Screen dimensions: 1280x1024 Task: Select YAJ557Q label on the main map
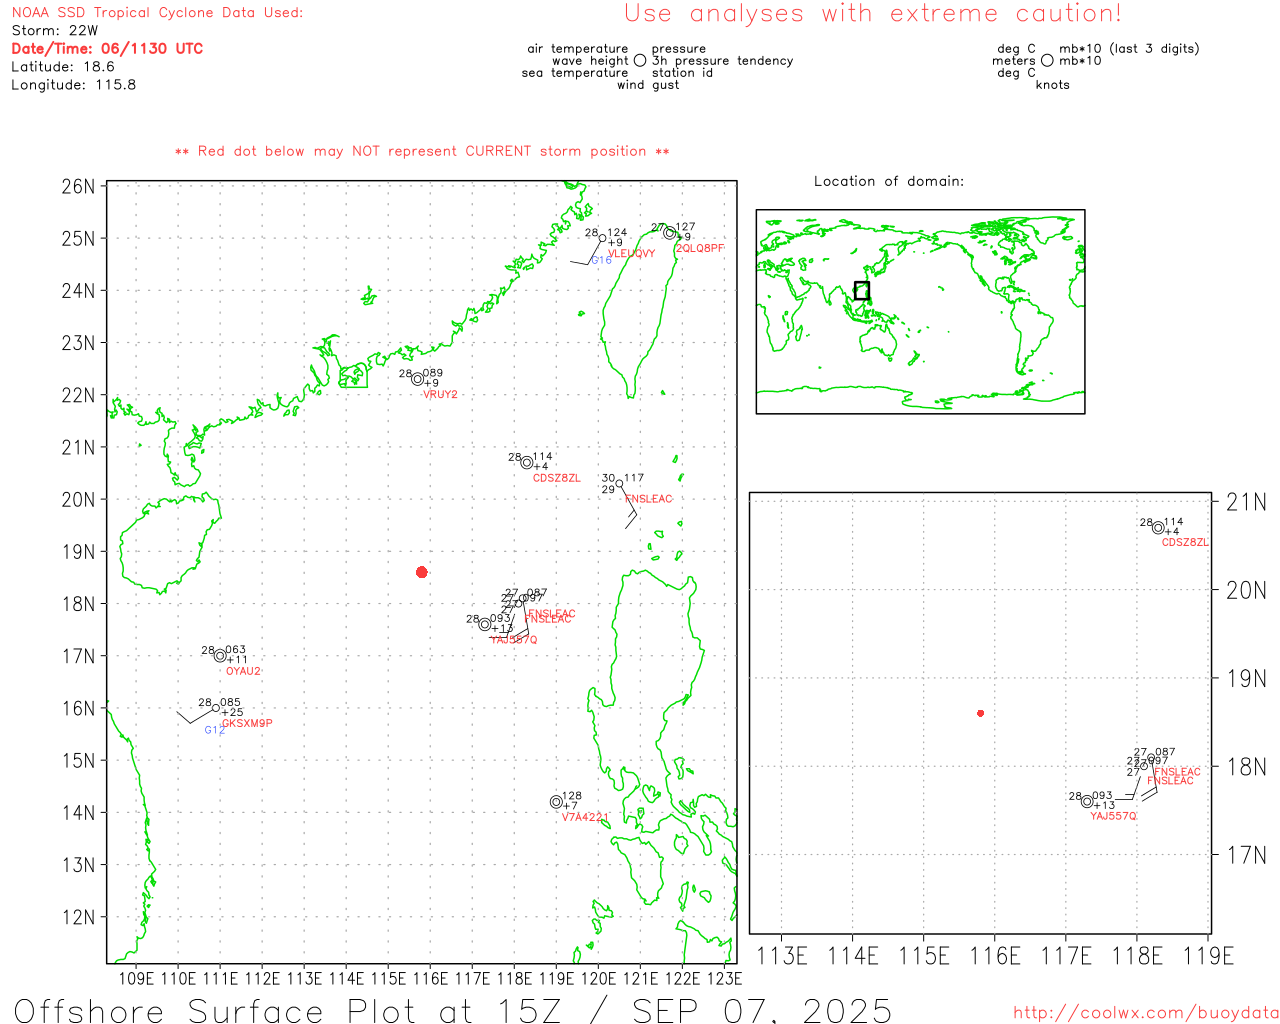coord(514,640)
